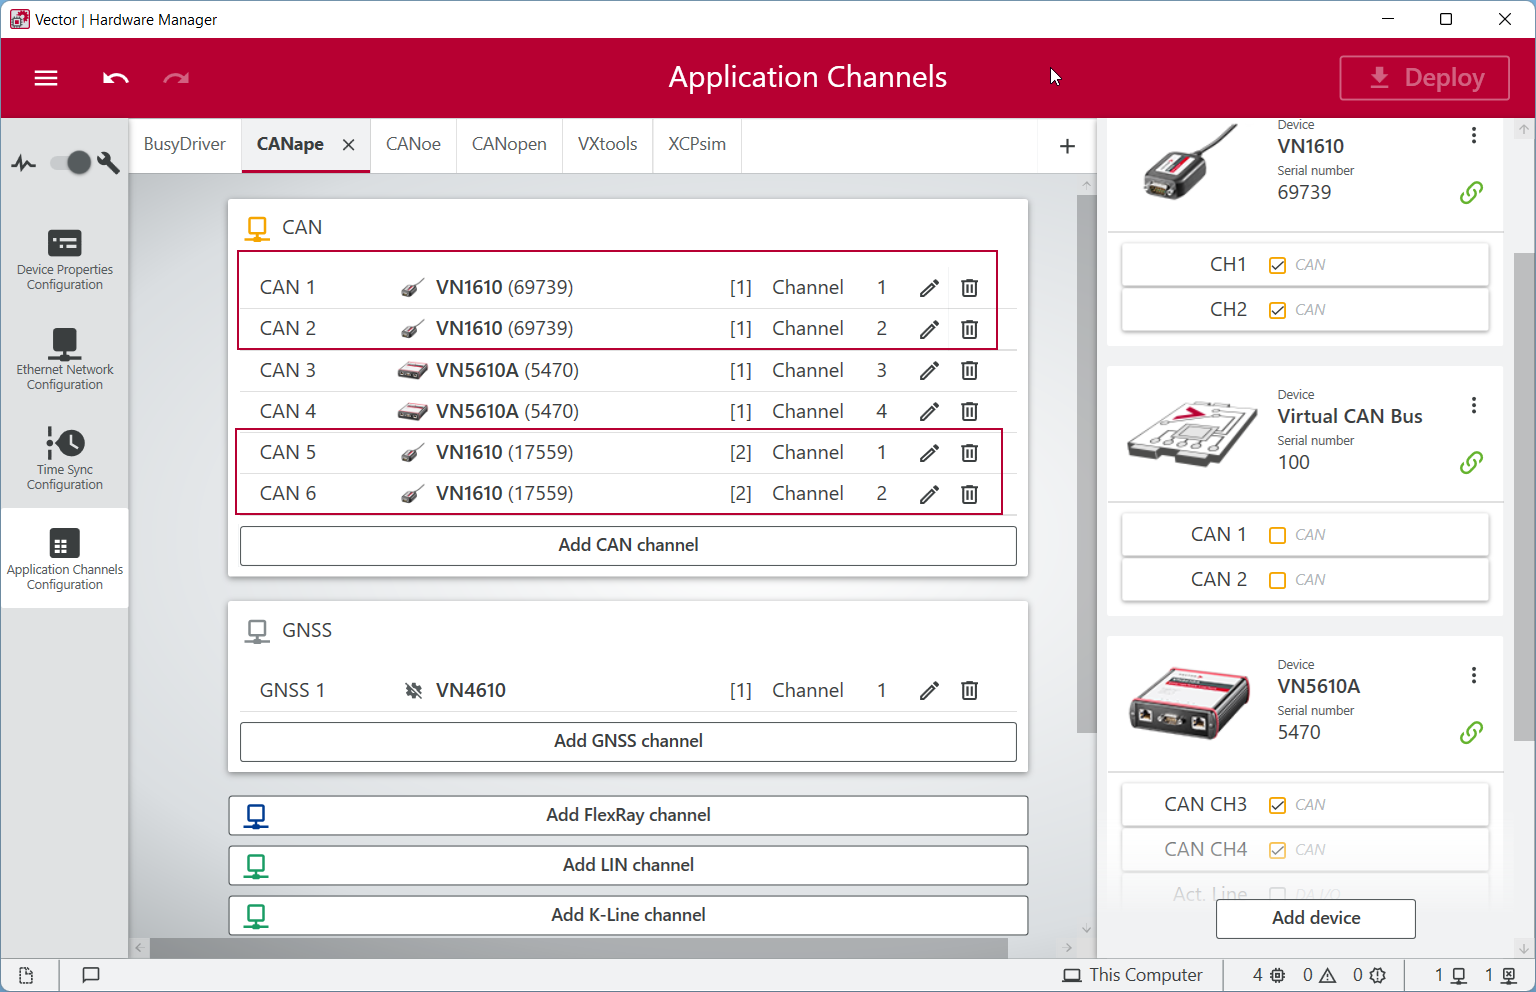1536x992 pixels.
Task: Toggle the online/configuration mode switch
Action: coord(71,162)
